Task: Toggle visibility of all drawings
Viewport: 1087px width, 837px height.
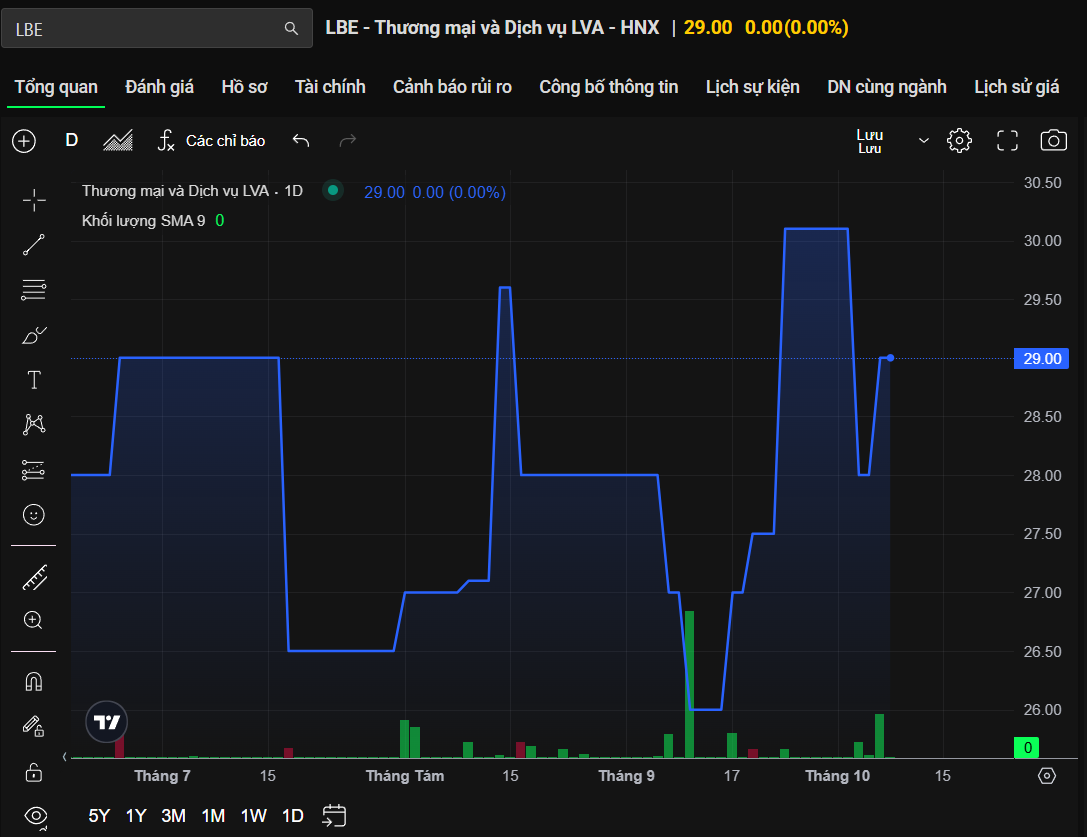Action: point(34,815)
